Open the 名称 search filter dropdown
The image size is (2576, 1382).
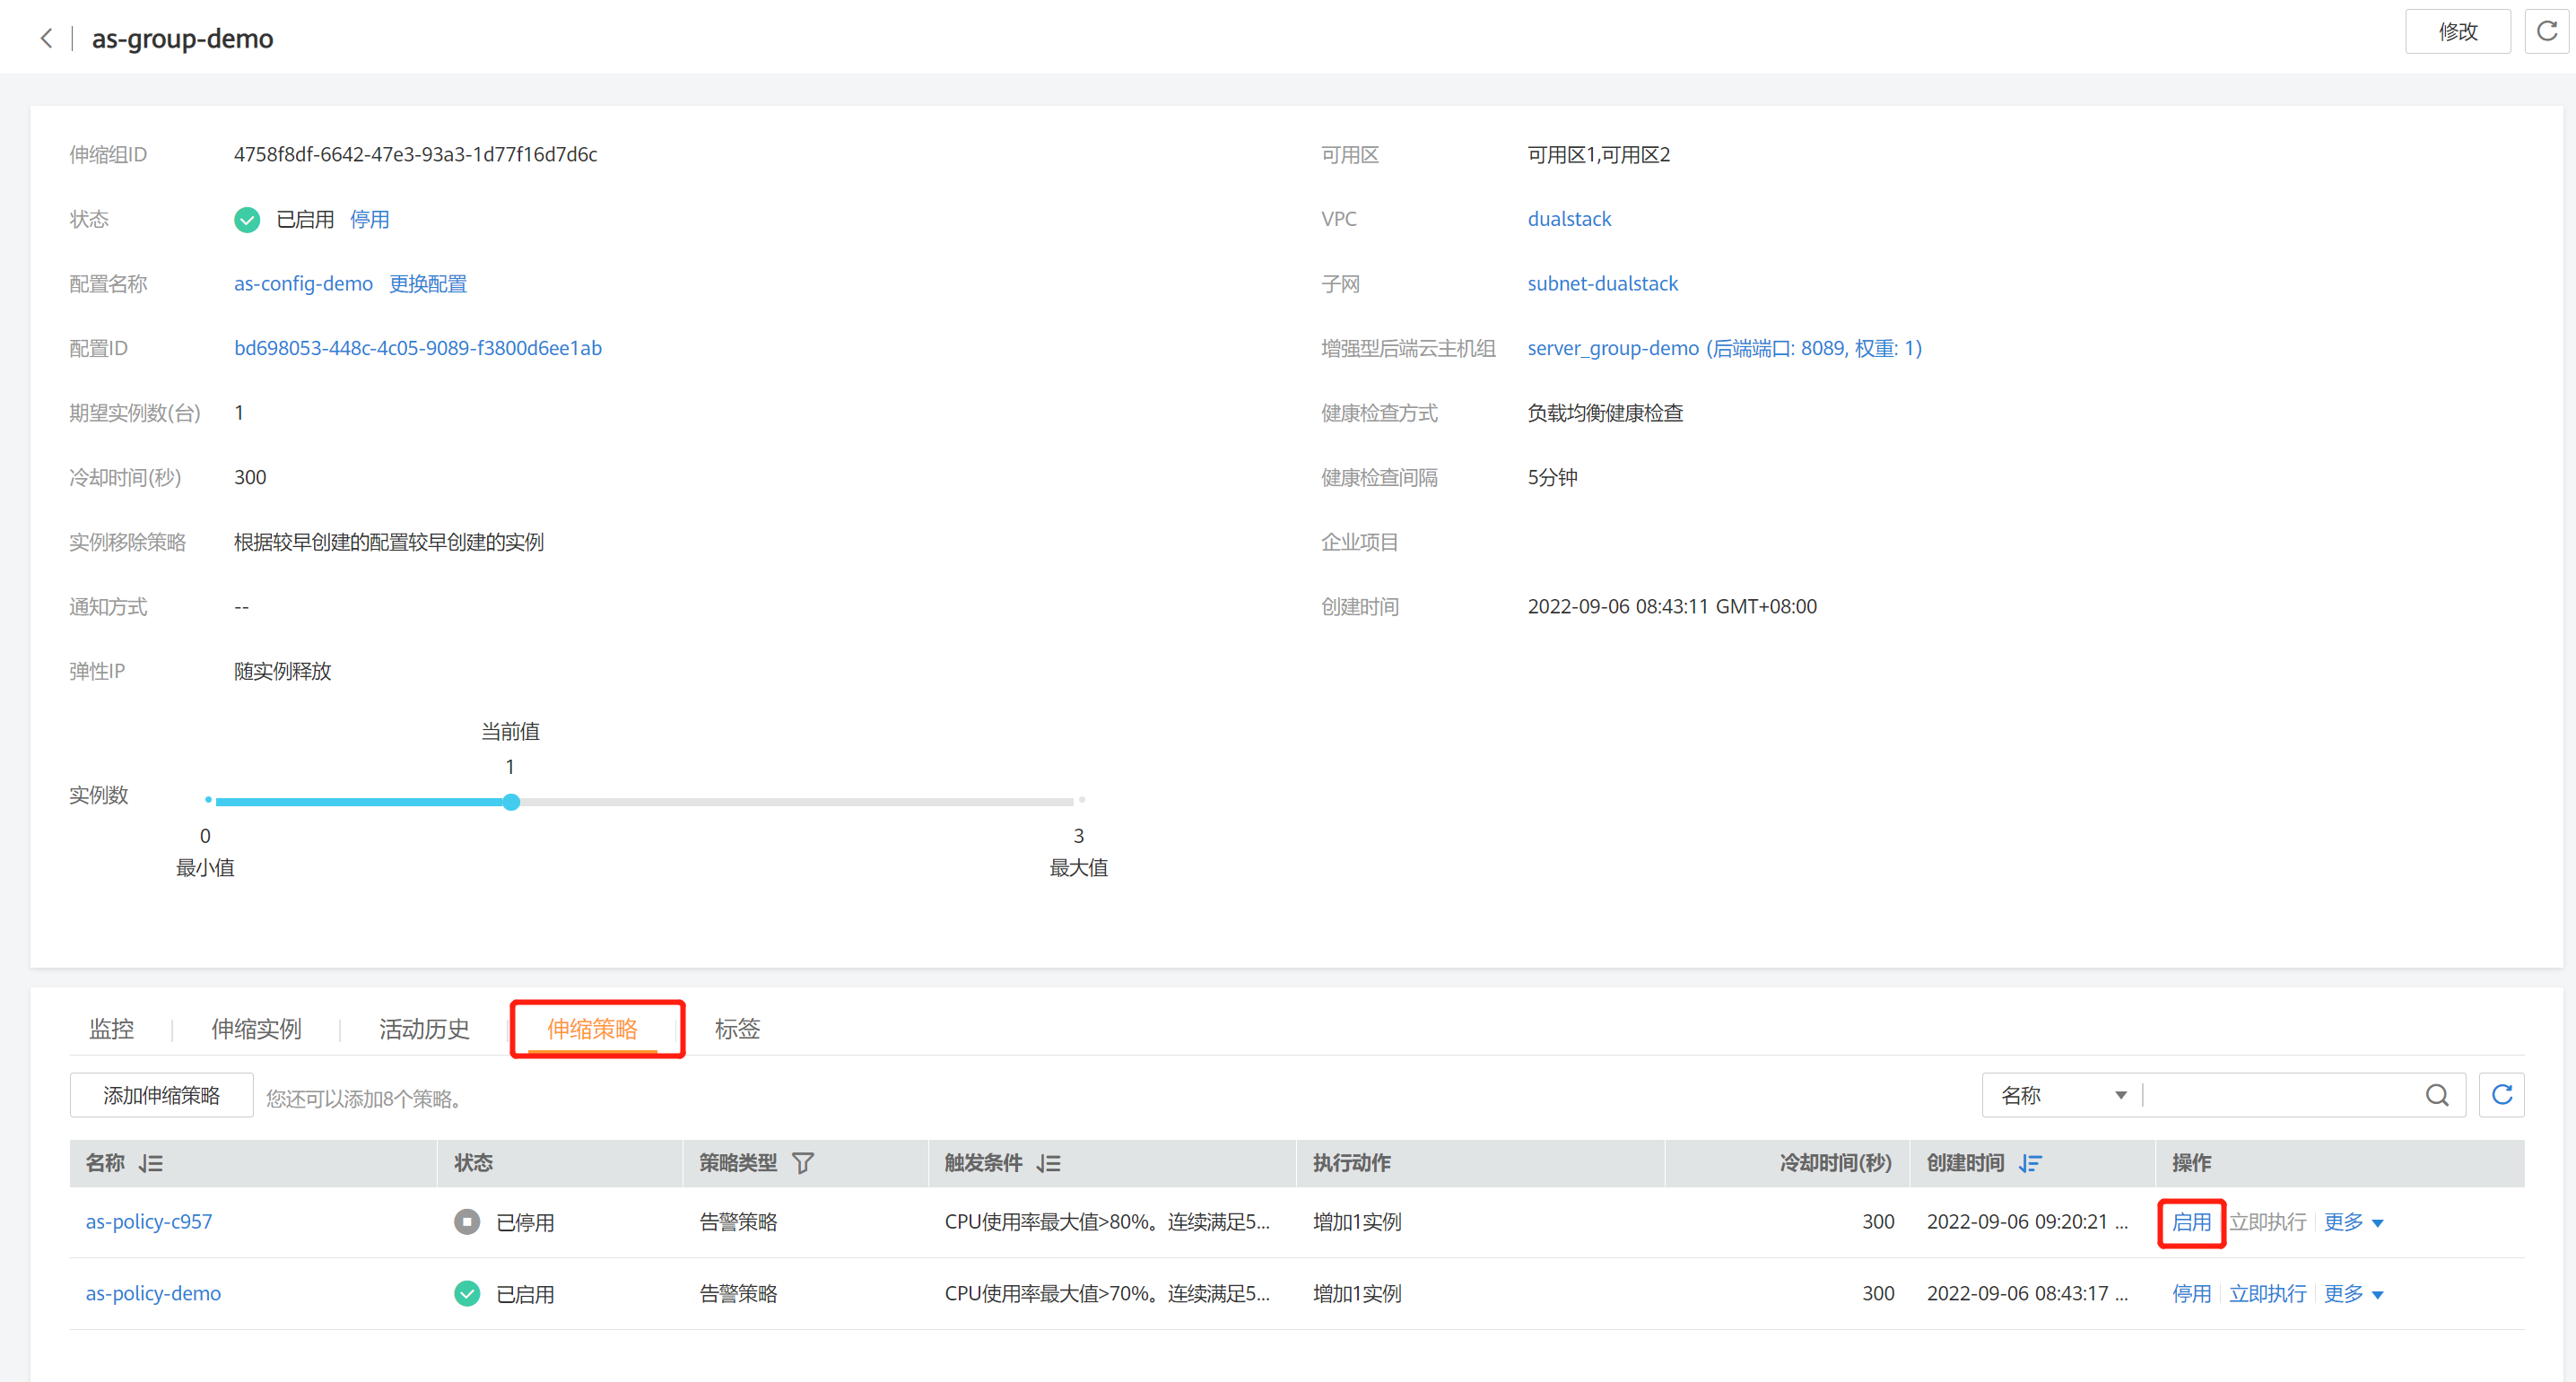[x=2062, y=1095]
